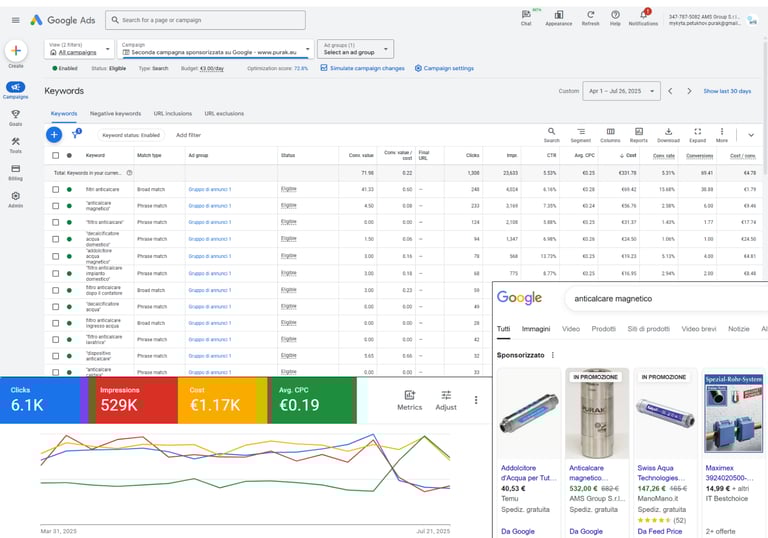The width and height of the screenshot is (768, 538).
Task: Open Billing in the sidebar
Action: 16,172
